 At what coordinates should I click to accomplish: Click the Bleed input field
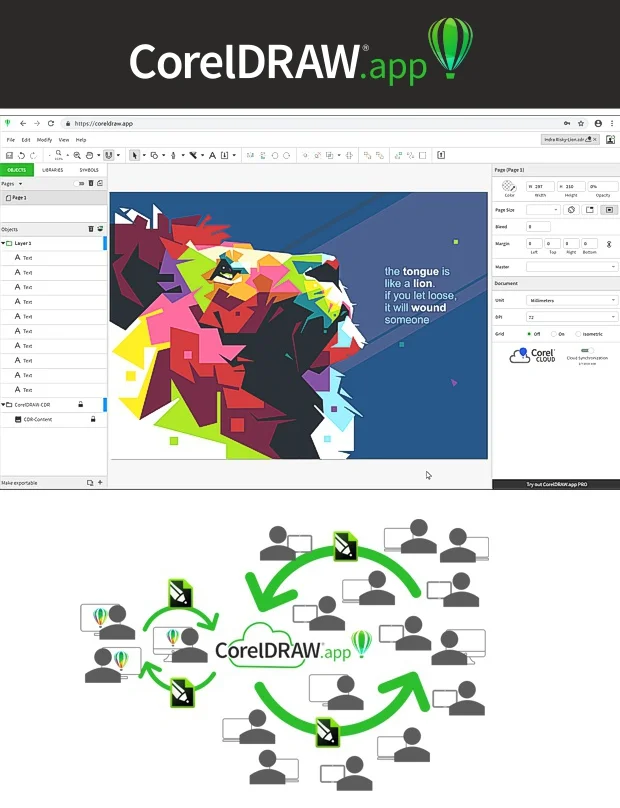pos(538,226)
